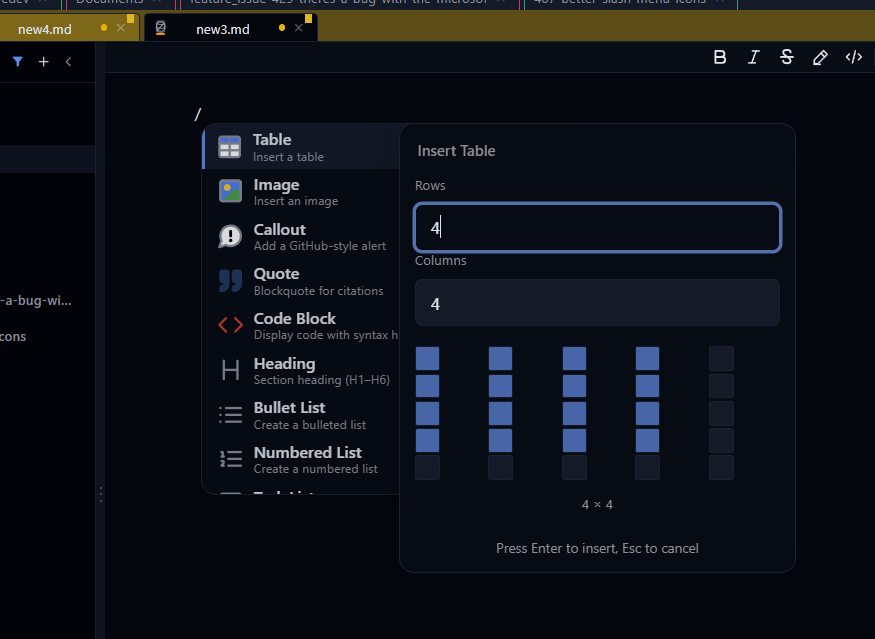Create a Bullet List
The width and height of the screenshot is (875, 639).
301,415
